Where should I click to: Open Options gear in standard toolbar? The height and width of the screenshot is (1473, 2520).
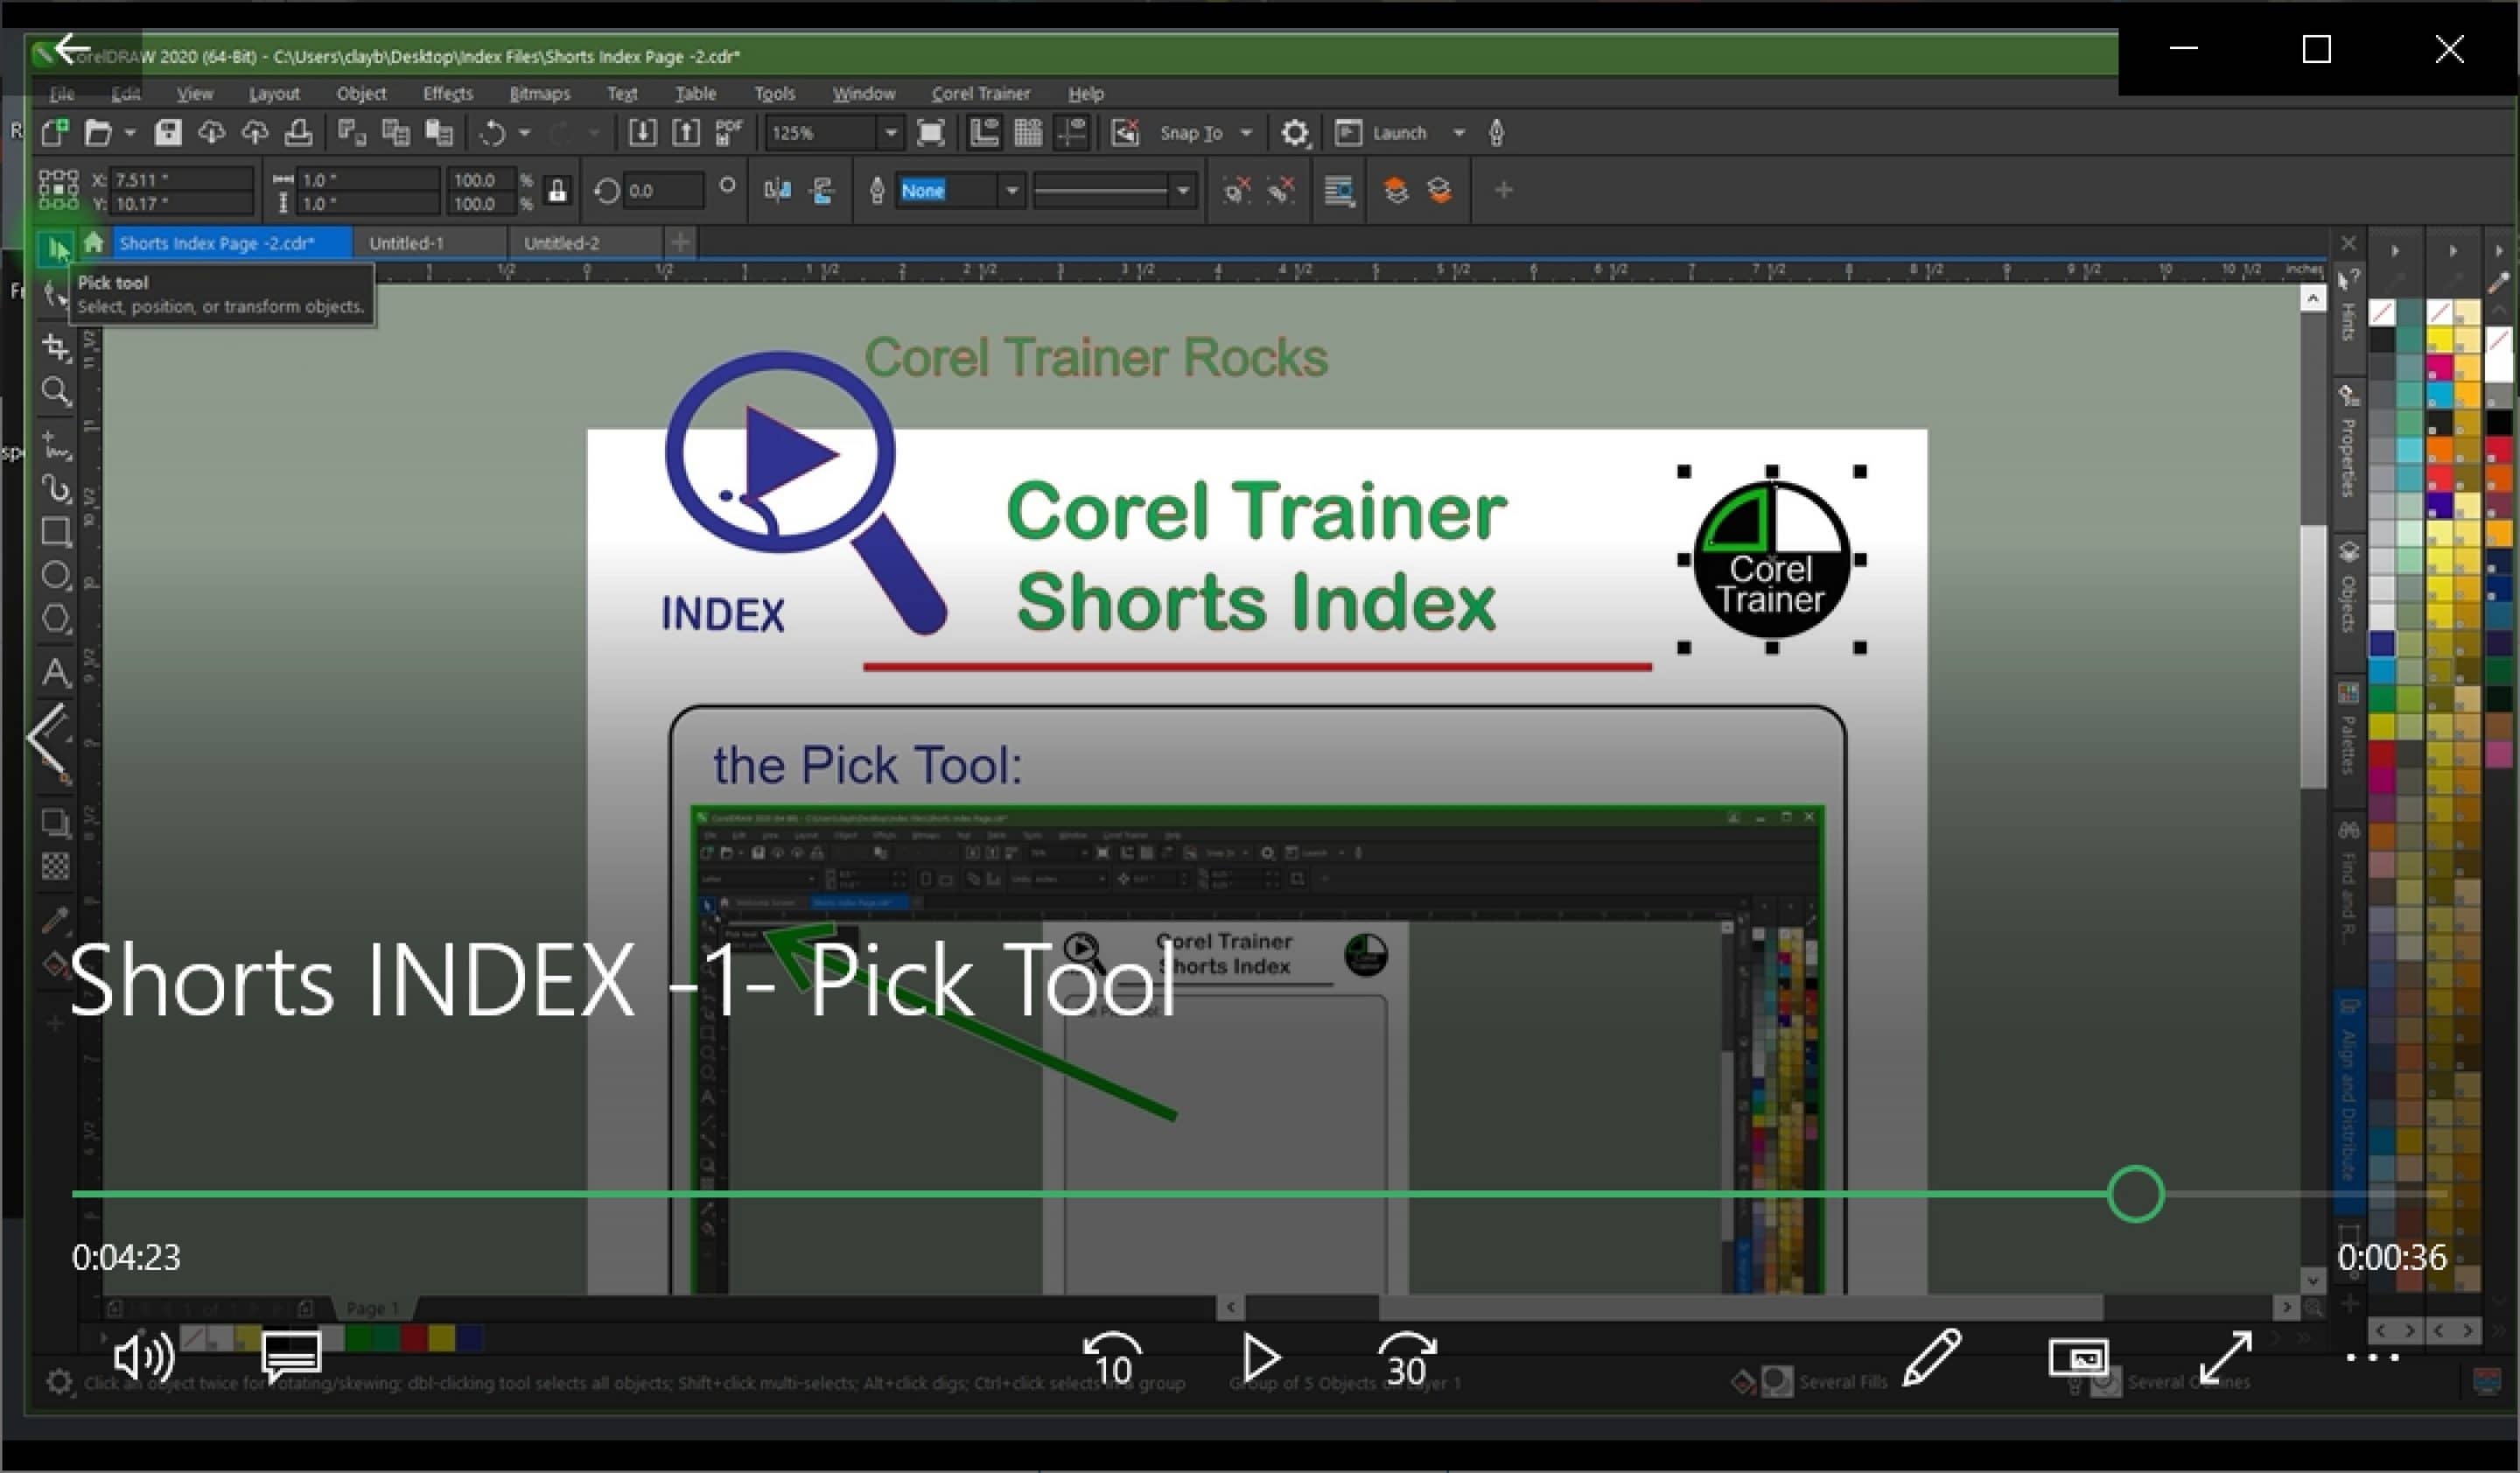tap(1295, 132)
